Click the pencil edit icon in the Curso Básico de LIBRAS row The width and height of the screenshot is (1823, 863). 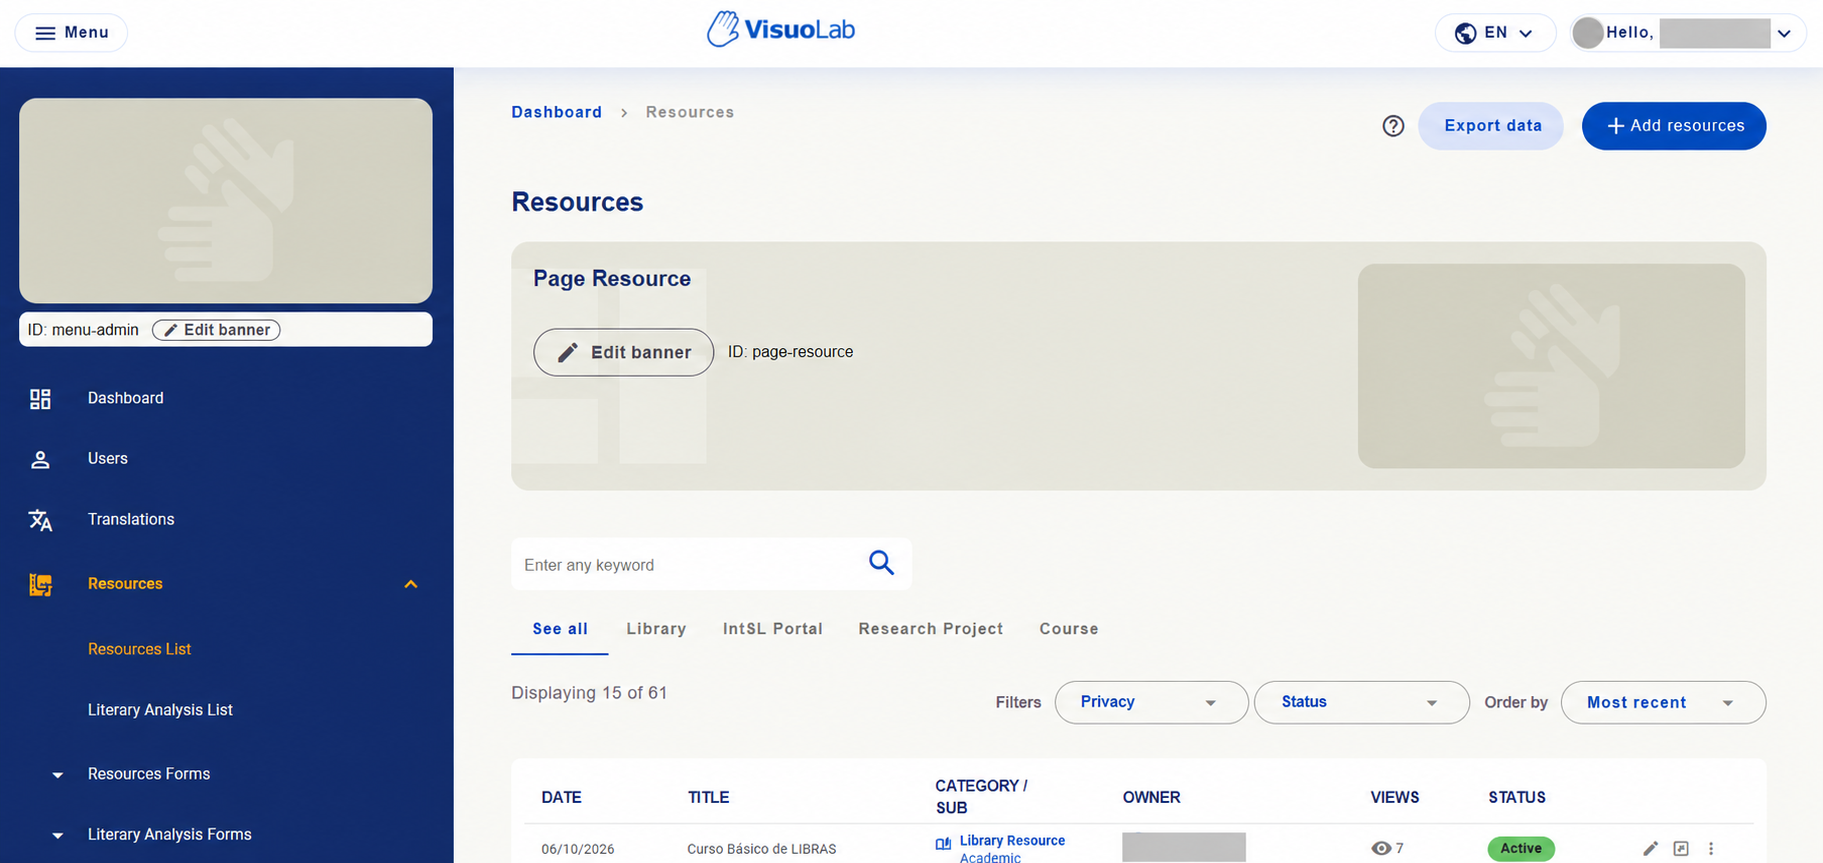1650,848
